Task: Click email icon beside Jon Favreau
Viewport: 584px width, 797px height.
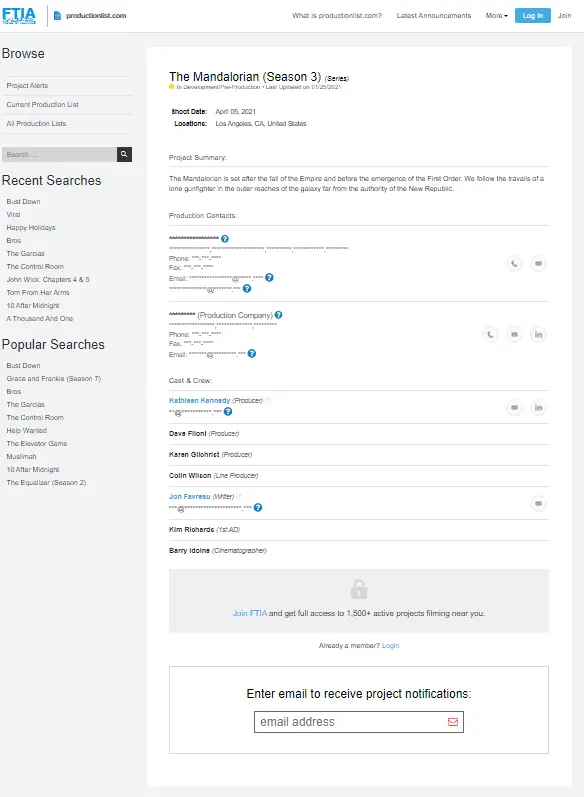Action: click(x=538, y=504)
